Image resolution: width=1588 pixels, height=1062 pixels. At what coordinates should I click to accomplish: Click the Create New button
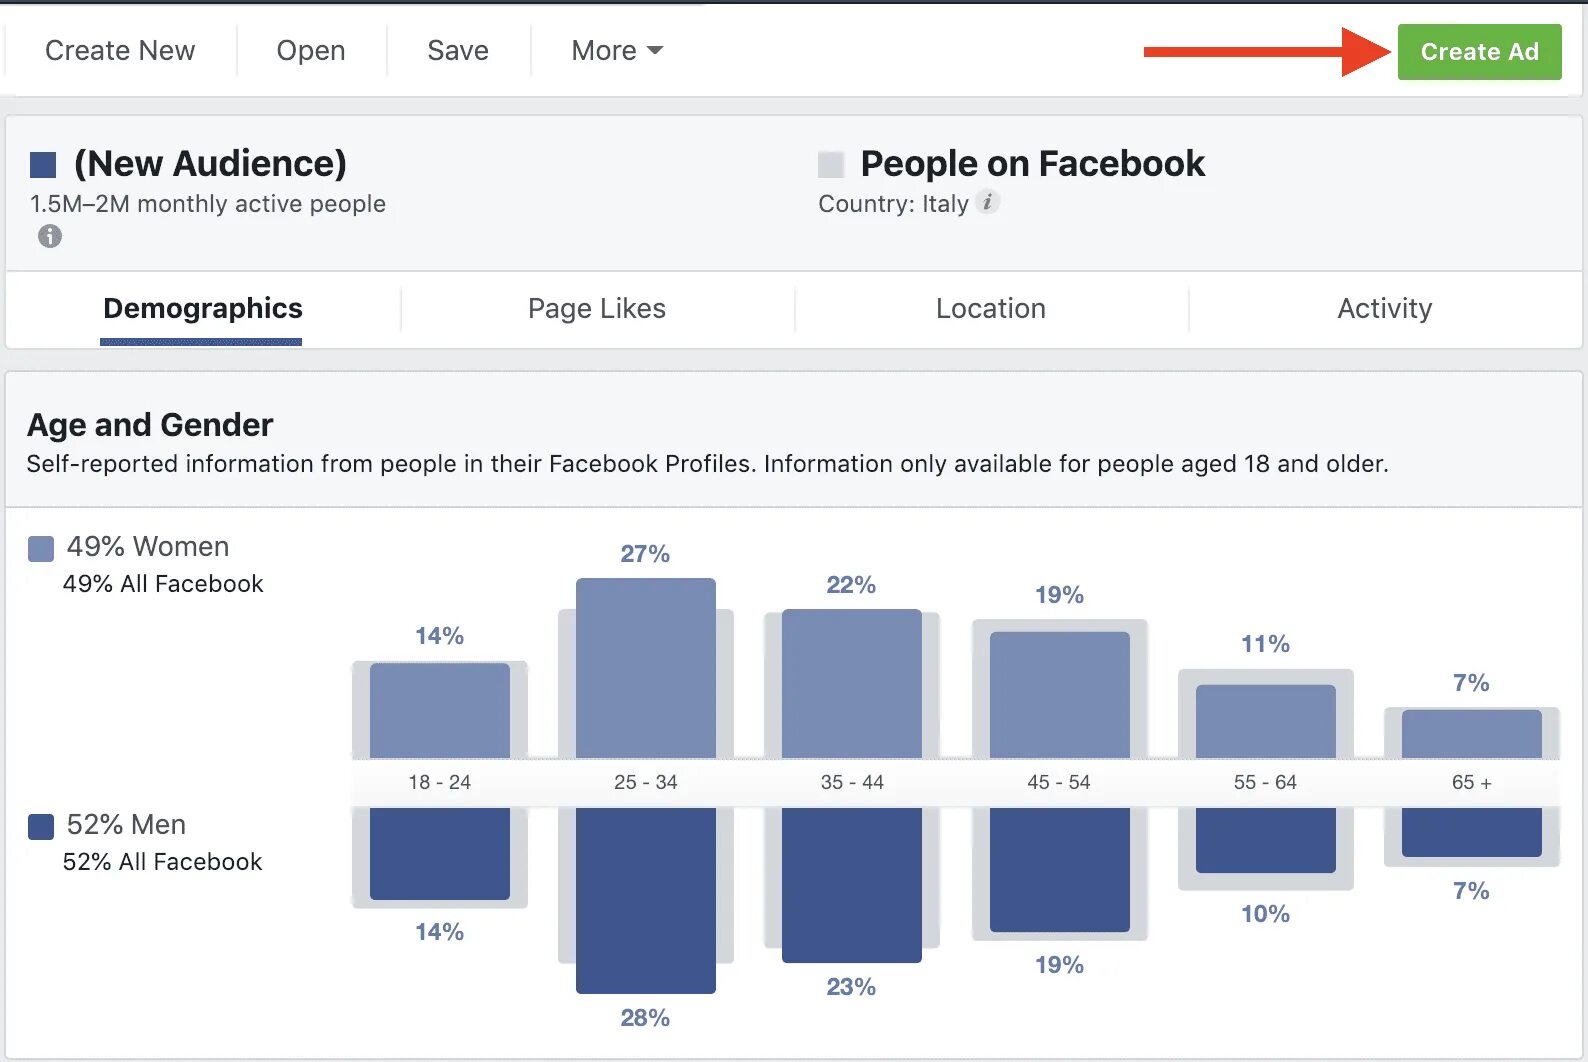(120, 50)
